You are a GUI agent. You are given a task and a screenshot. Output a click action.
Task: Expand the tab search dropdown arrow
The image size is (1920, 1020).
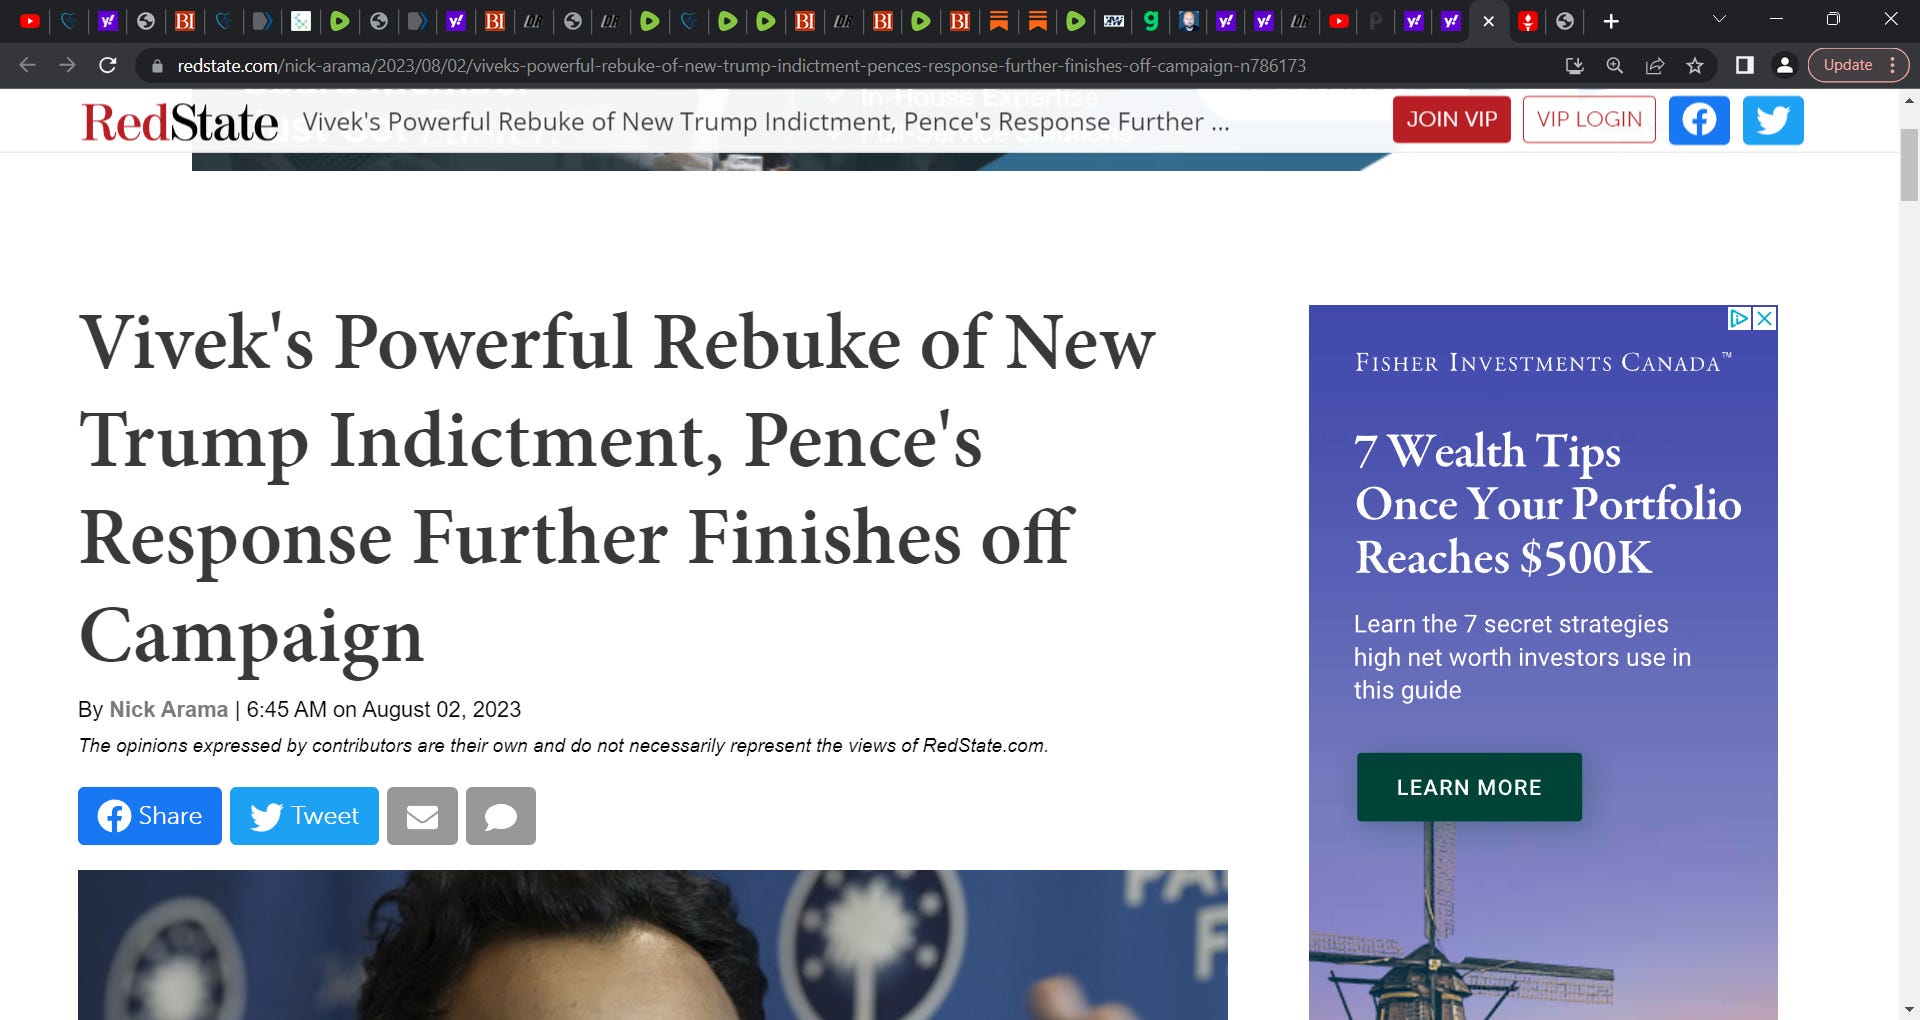[x=1719, y=19]
